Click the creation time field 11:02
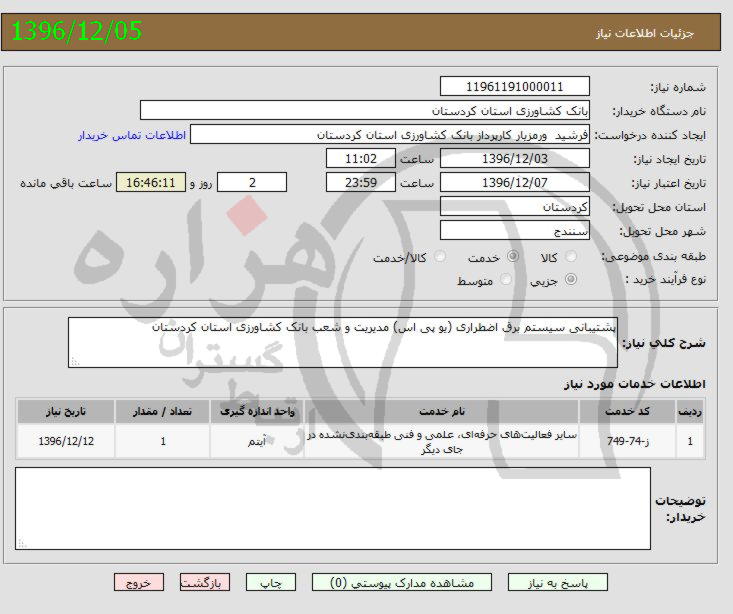Screen dimensions: 733x614 coord(361,159)
